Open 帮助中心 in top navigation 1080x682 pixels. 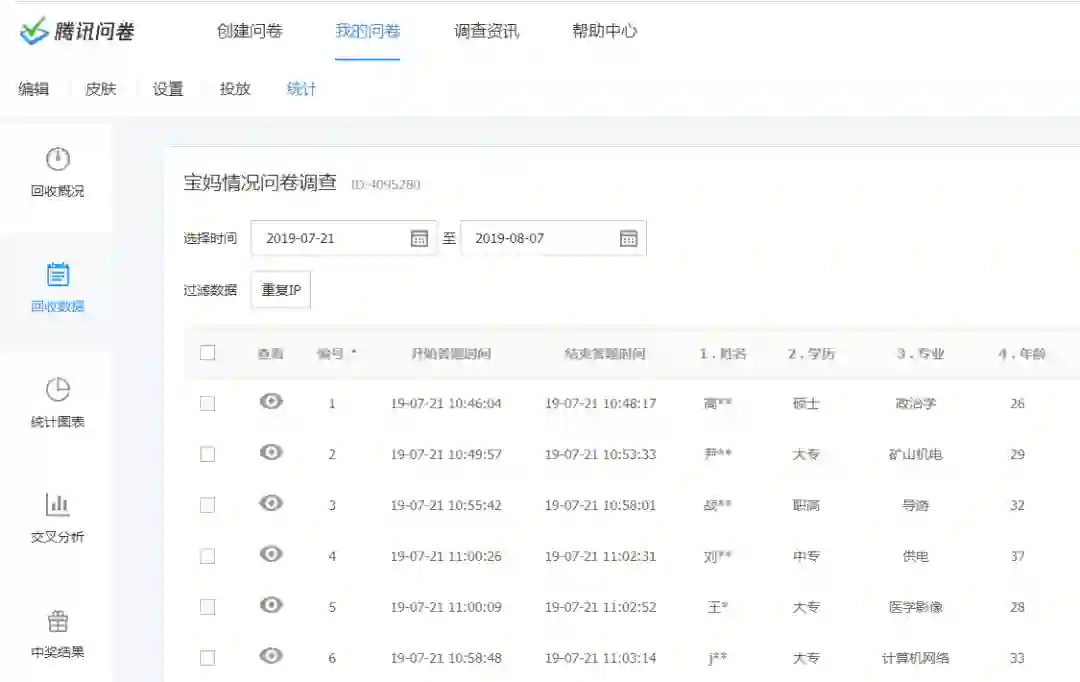click(x=605, y=31)
